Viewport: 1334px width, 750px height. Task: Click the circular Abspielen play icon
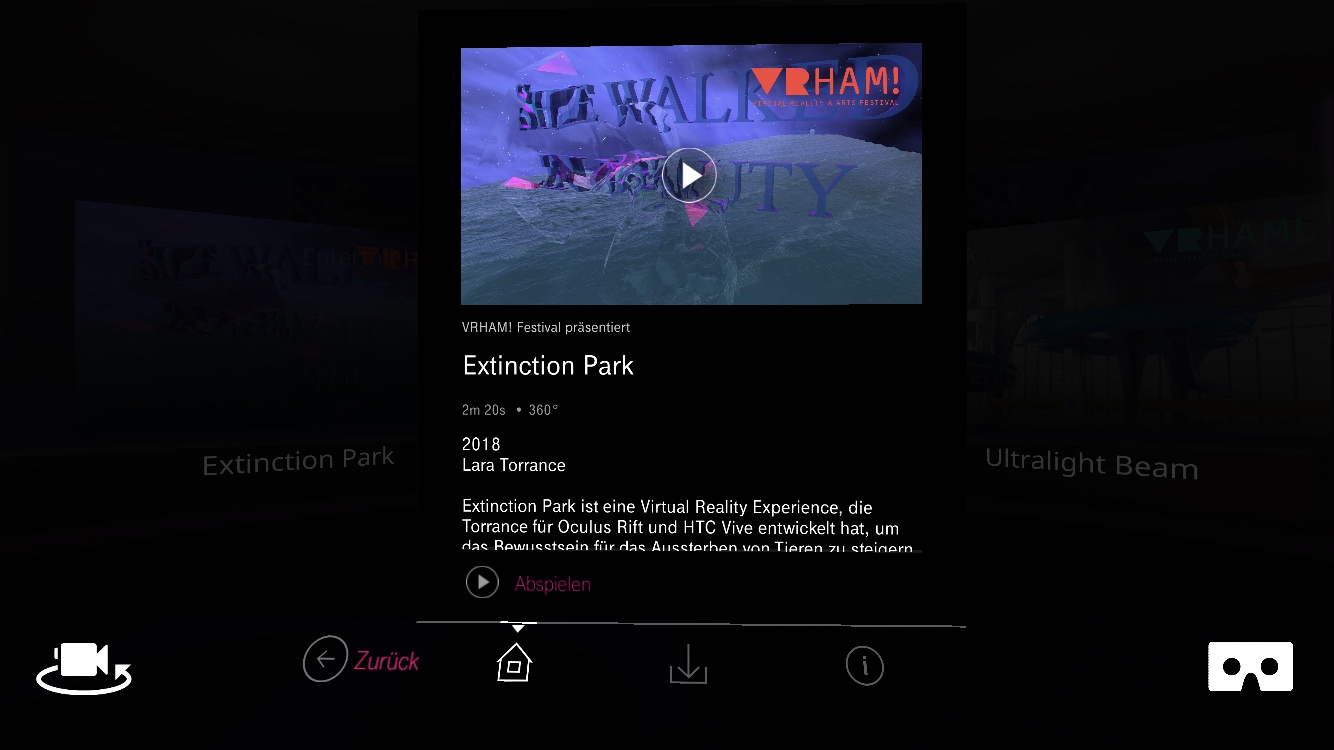click(482, 582)
